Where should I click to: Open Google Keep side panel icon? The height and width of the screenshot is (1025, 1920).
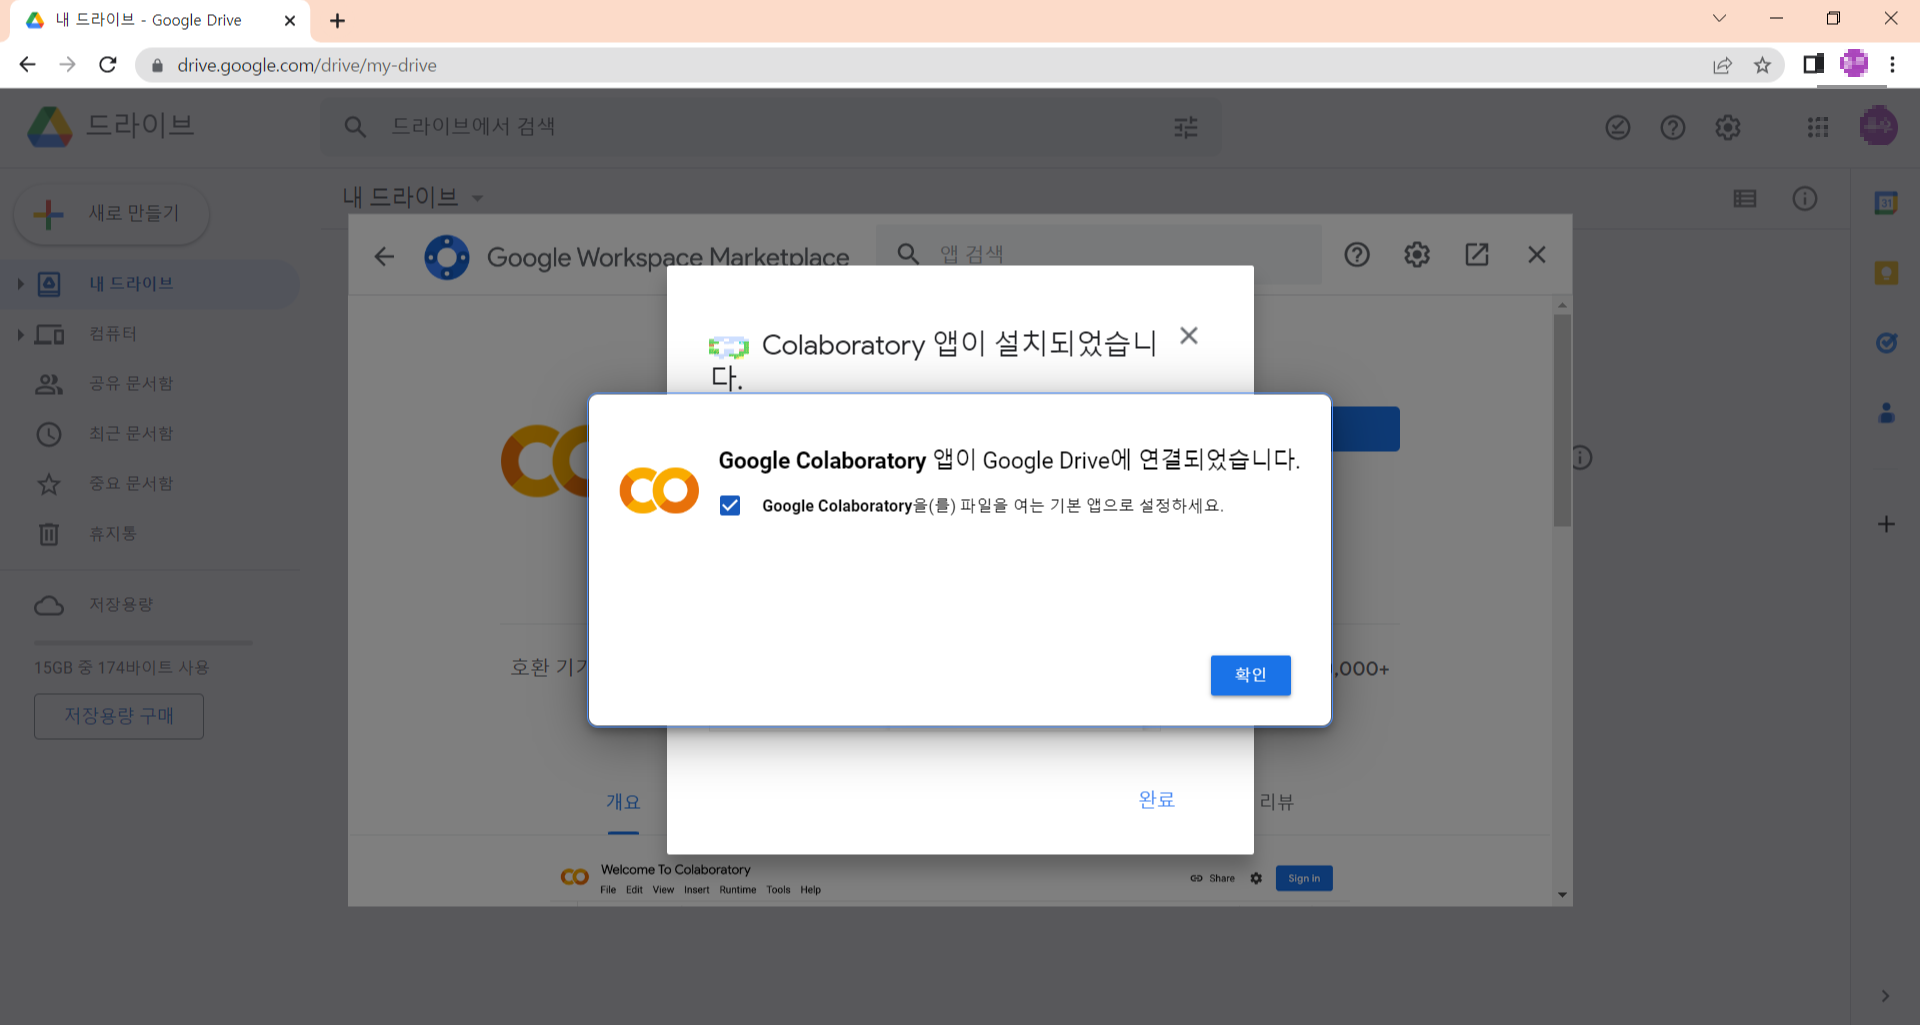pyautogui.click(x=1886, y=273)
